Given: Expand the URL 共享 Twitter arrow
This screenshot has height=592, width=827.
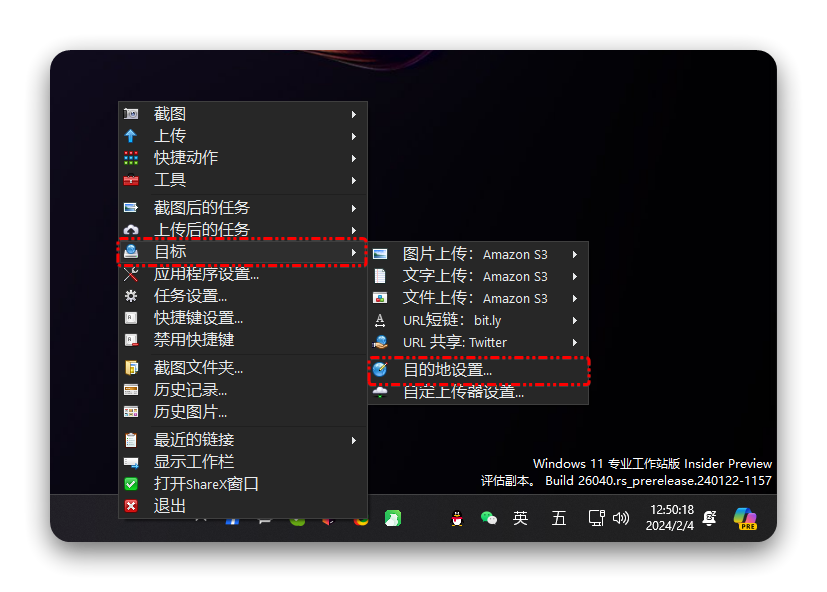Looking at the screenshot, I should click(575, 342).
